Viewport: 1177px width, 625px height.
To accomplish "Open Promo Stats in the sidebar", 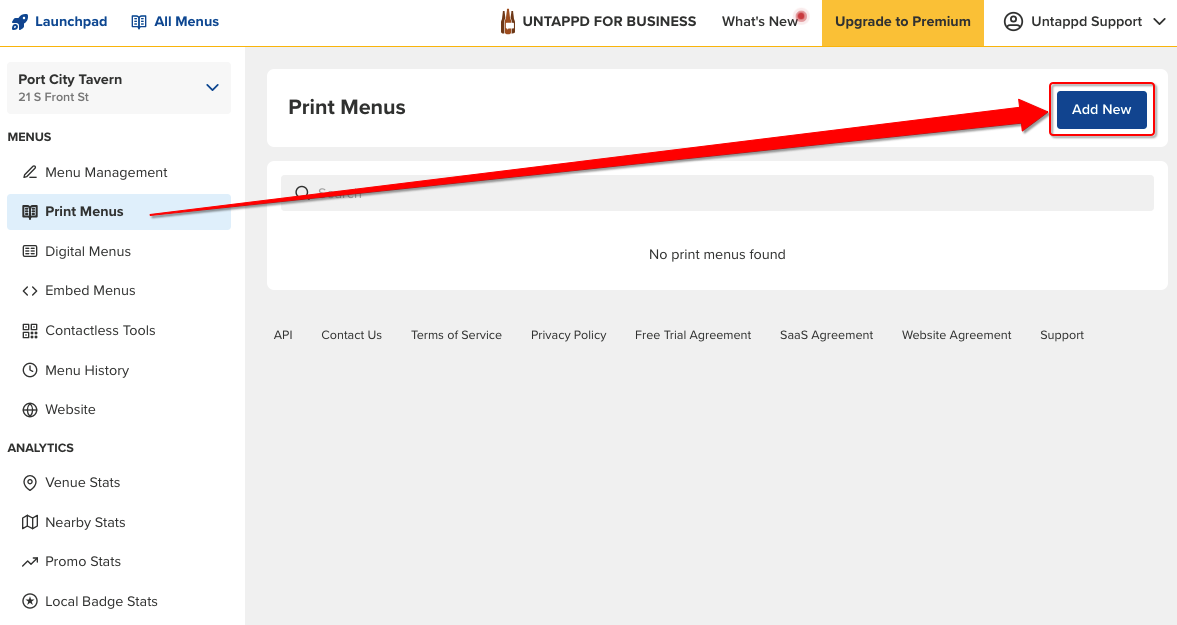I will tap(83, 562).
